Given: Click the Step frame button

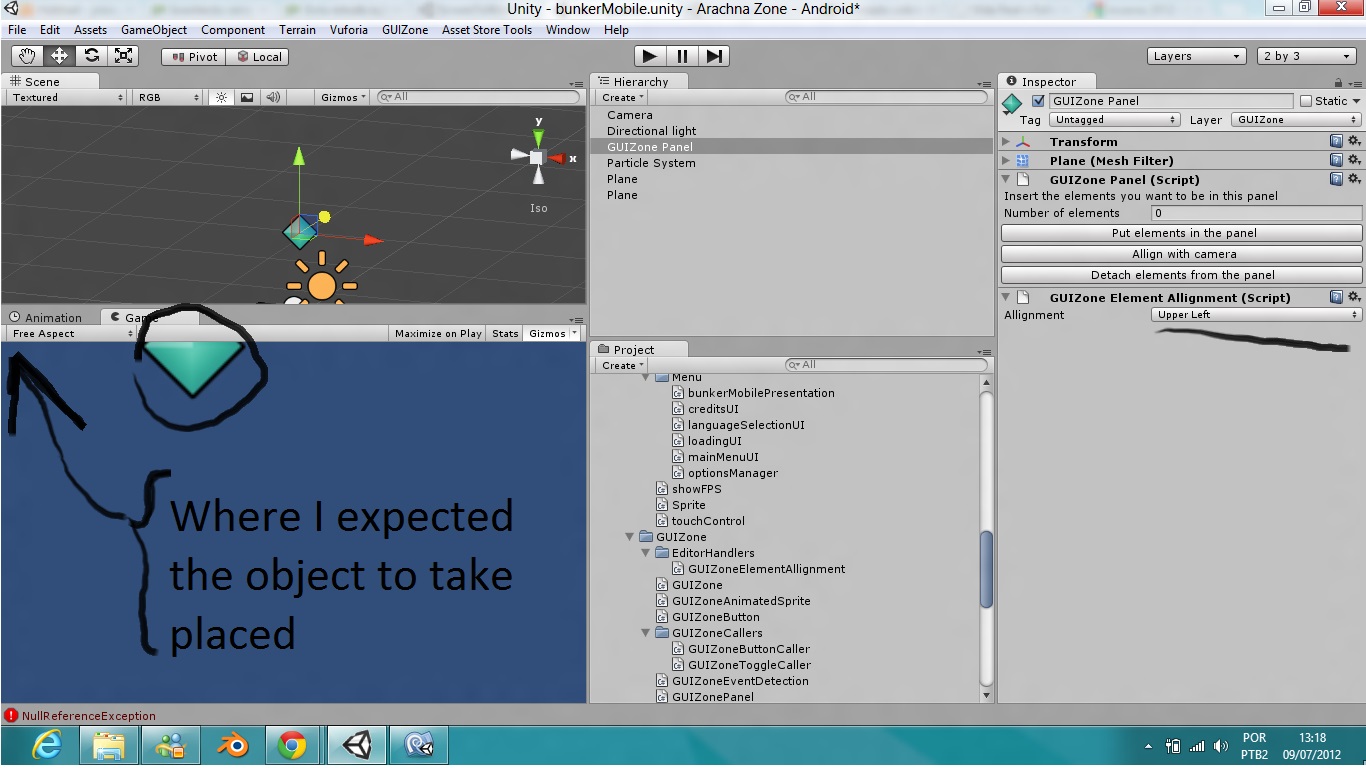Looking at the screenshot, I should tap(714, 56).
